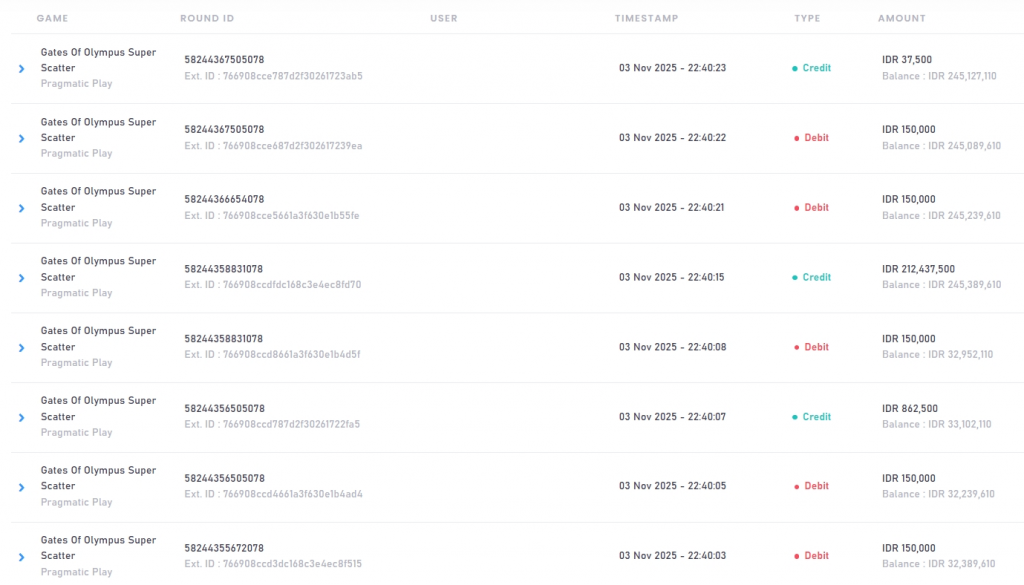
Task: Select round ID 58244355672078
Action: 224,548
